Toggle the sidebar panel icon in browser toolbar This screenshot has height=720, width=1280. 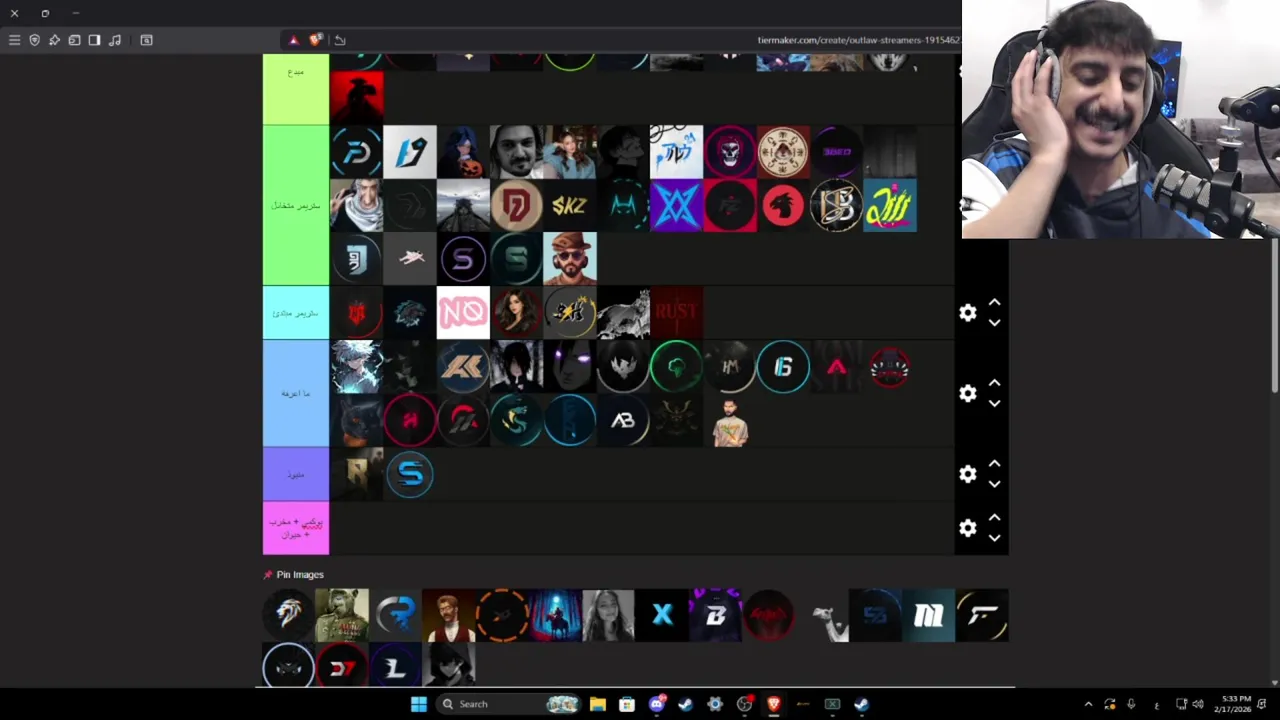point(94,40)
